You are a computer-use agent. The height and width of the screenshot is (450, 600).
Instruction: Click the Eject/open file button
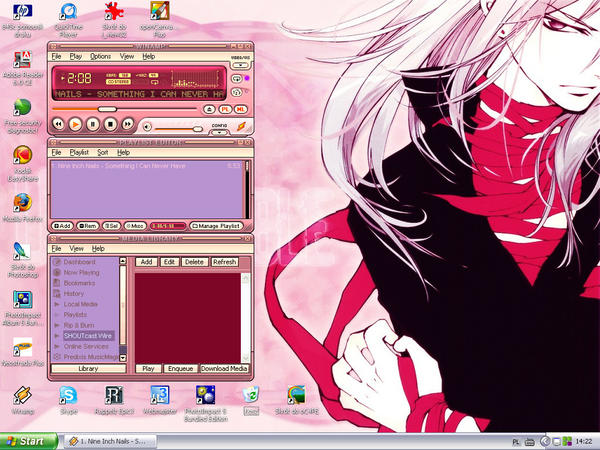(x=209, y=109)
